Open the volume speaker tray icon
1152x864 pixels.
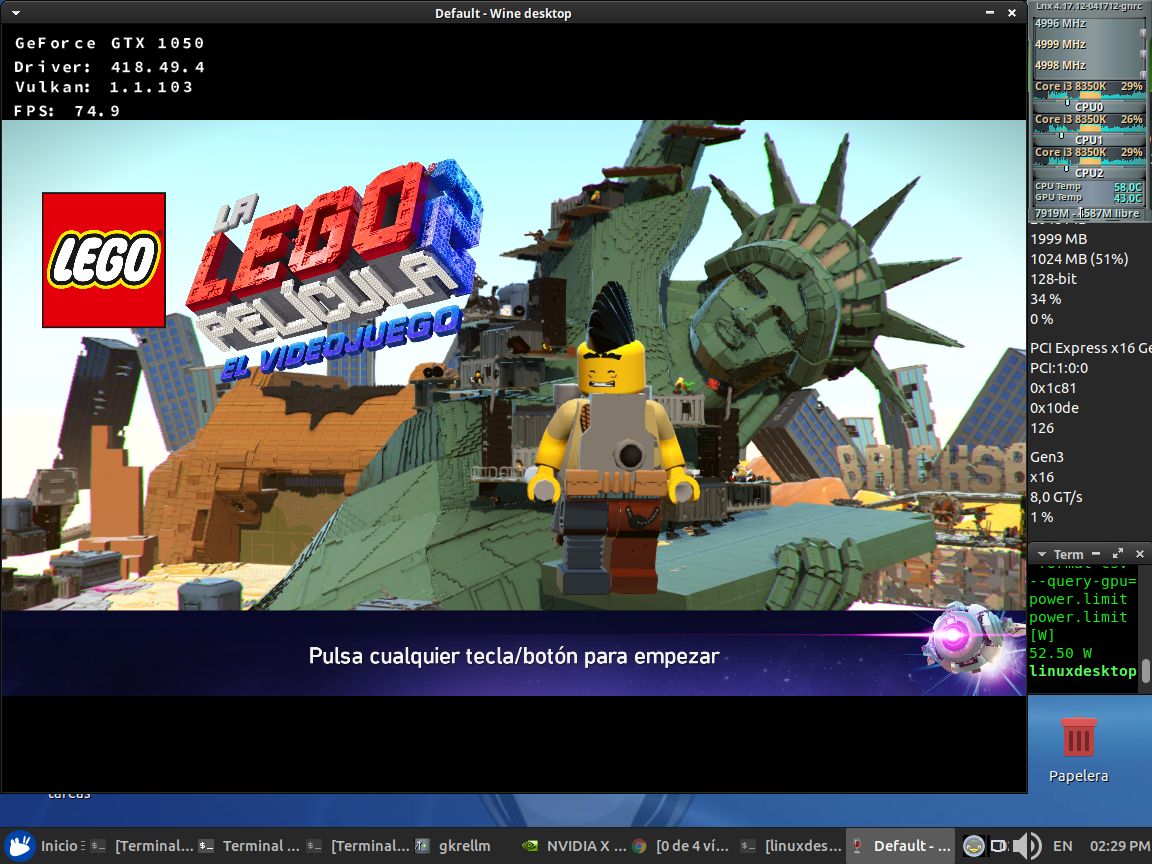(1026, 846)
